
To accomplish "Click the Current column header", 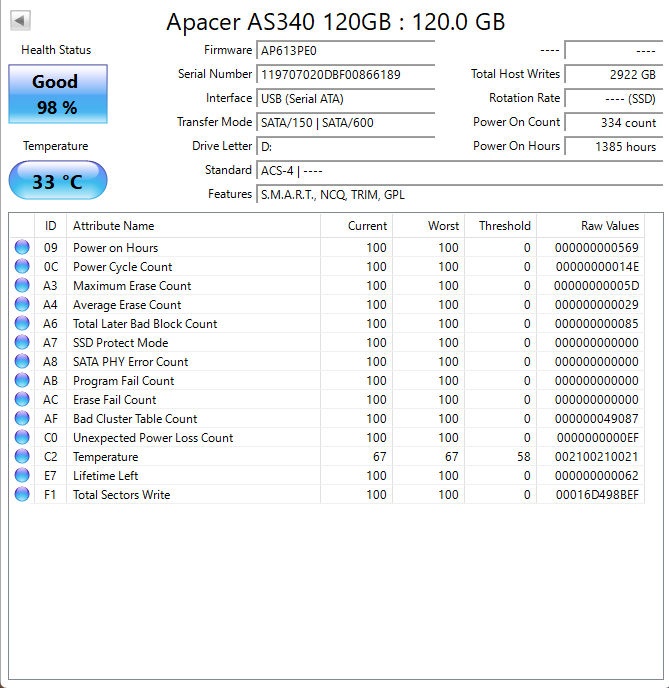I will pos(357,226).
